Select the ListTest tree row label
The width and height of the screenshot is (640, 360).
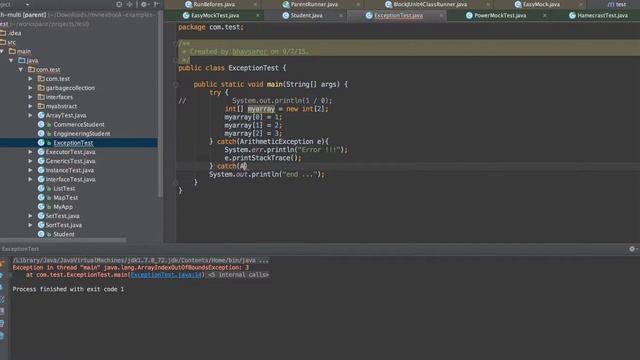64,188
